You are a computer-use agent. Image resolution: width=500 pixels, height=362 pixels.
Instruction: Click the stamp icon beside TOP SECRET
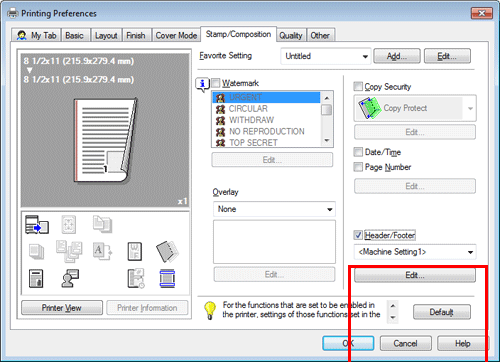click(220, 143)
